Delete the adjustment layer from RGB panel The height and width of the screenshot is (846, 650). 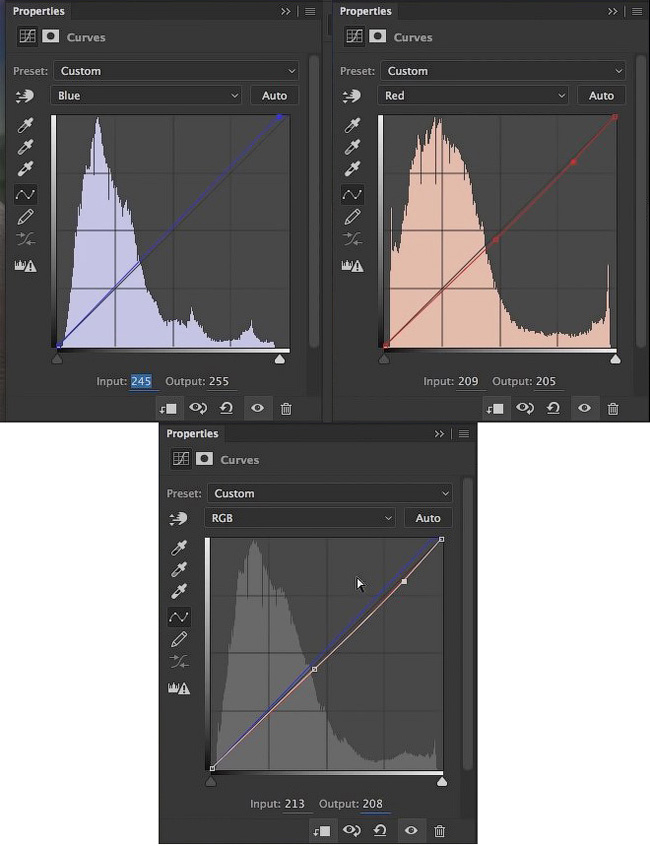tap(440, 831)
